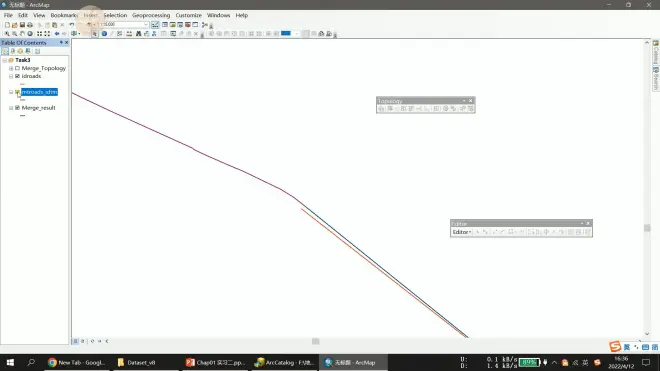The image size is (660, 371).
Task: Close the Topology floating toolbar
Action: (471, 101)
